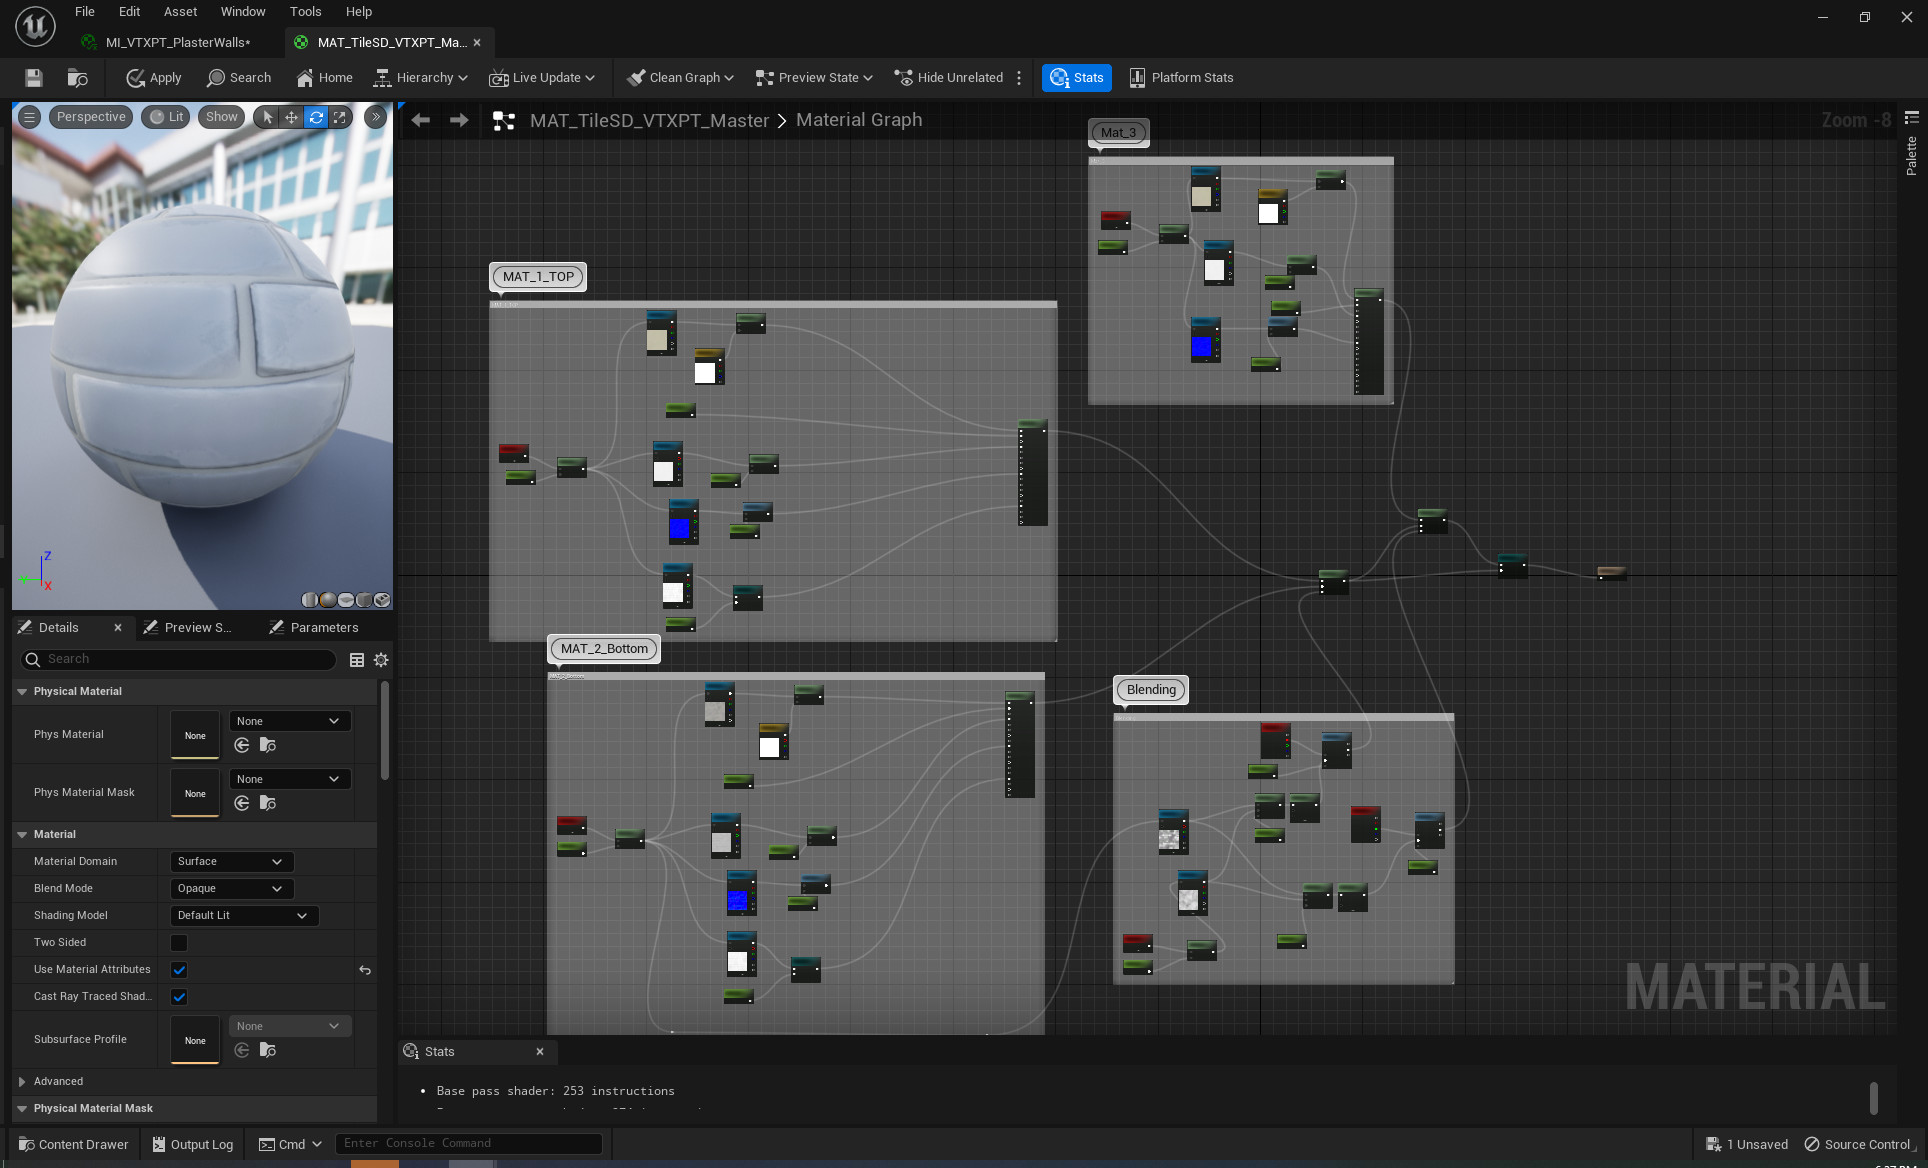The height and width of the screenshot is (1168, 1928).
Task: Set preview mesh to plane
Action: [346, 600]
